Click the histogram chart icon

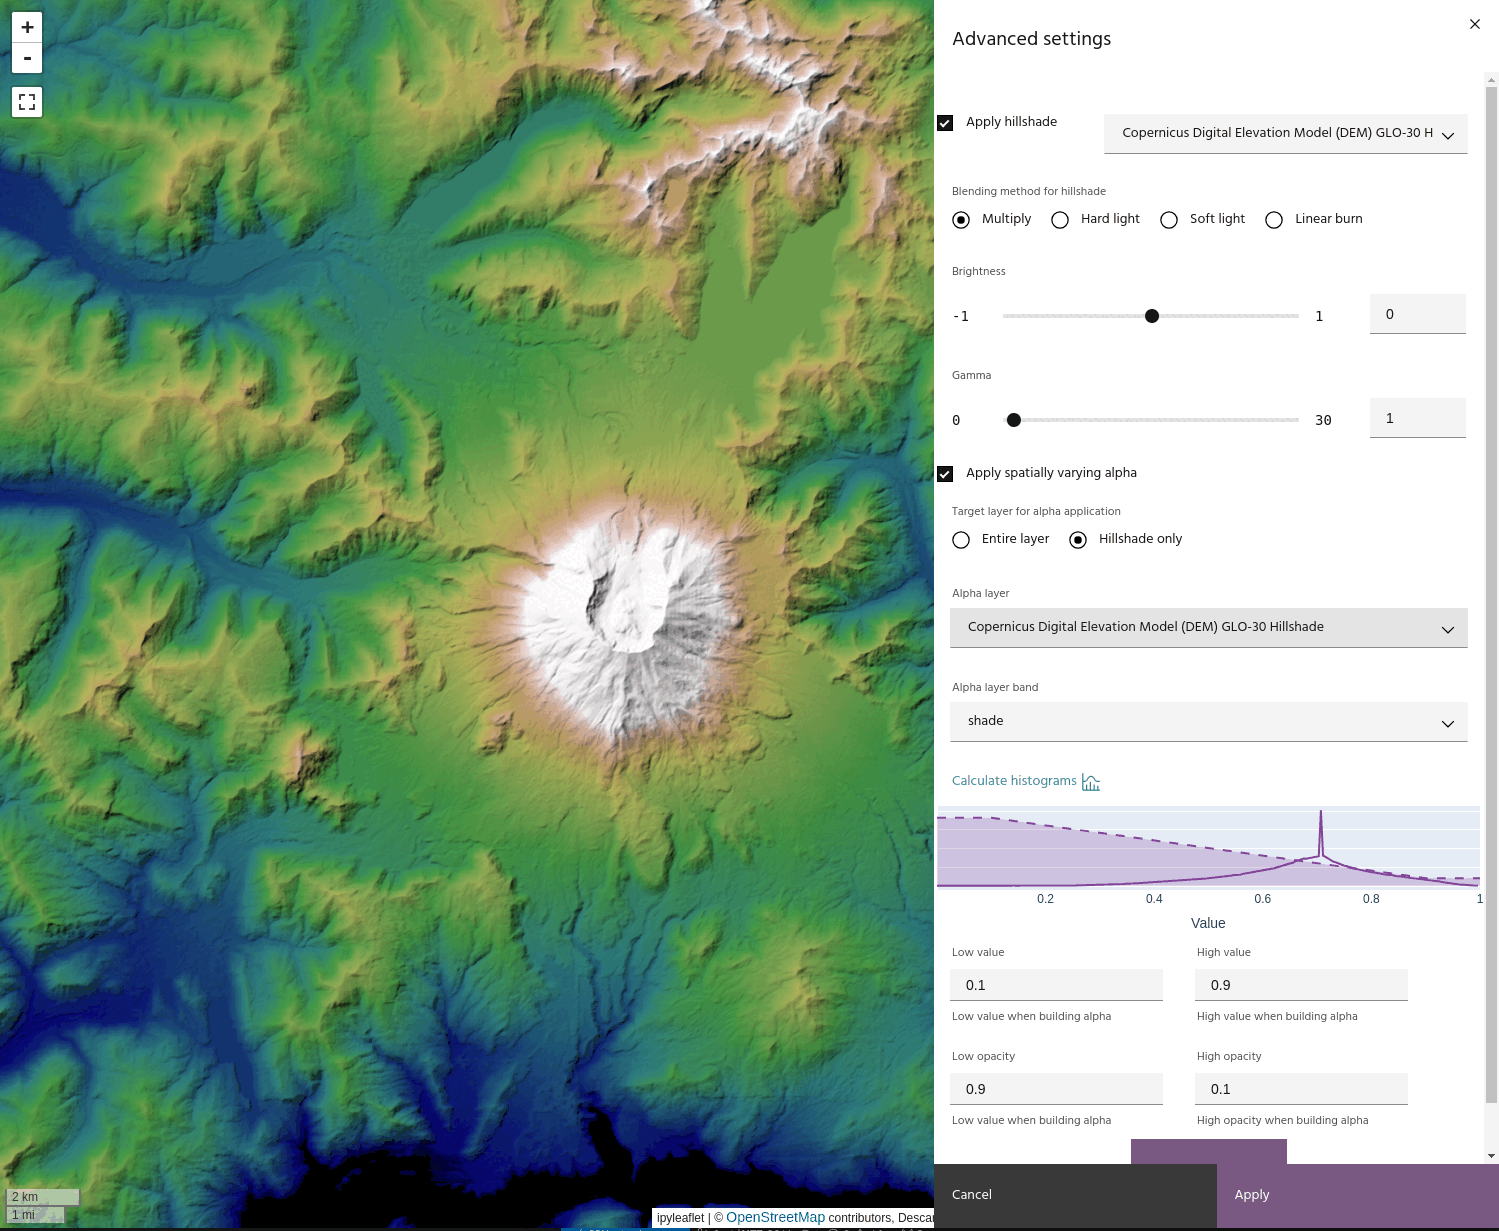pyautogui.click(x=1091, y=782)
